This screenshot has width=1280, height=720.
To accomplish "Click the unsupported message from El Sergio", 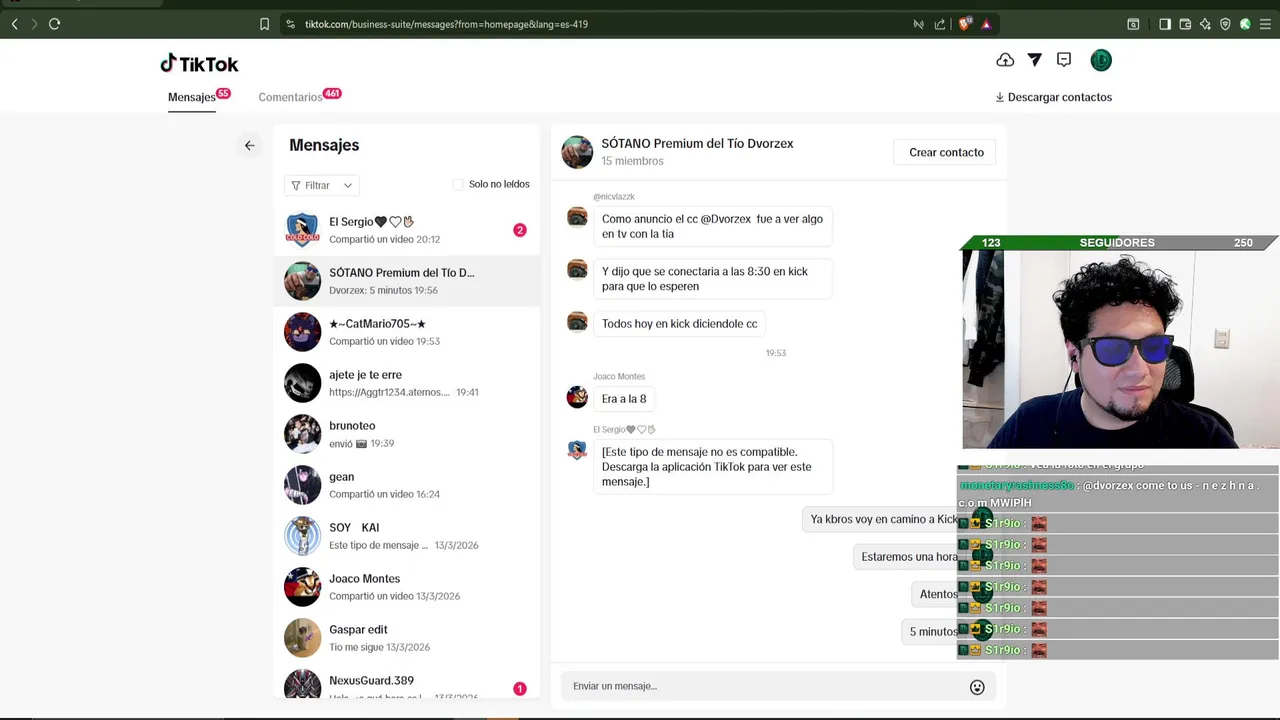I will pyautogui.click(x=712, y=467).
